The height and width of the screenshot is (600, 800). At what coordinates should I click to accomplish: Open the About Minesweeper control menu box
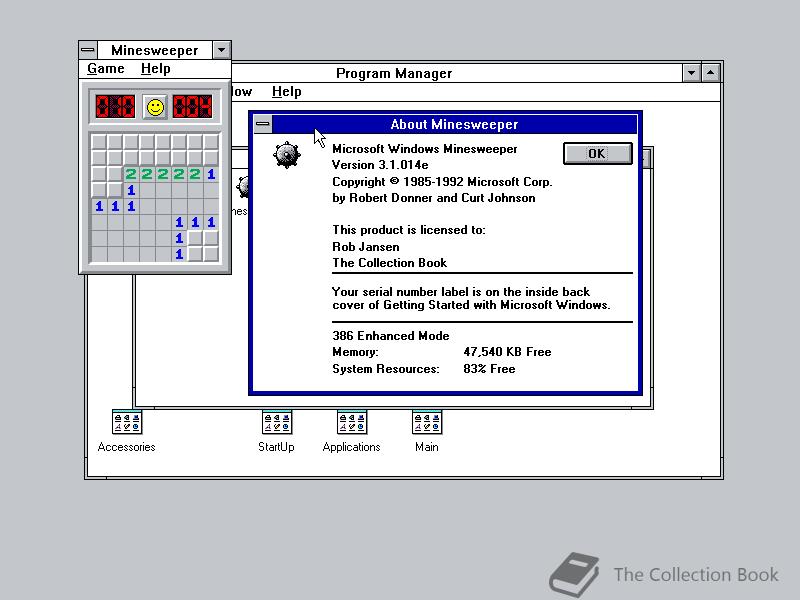point(263,124)
